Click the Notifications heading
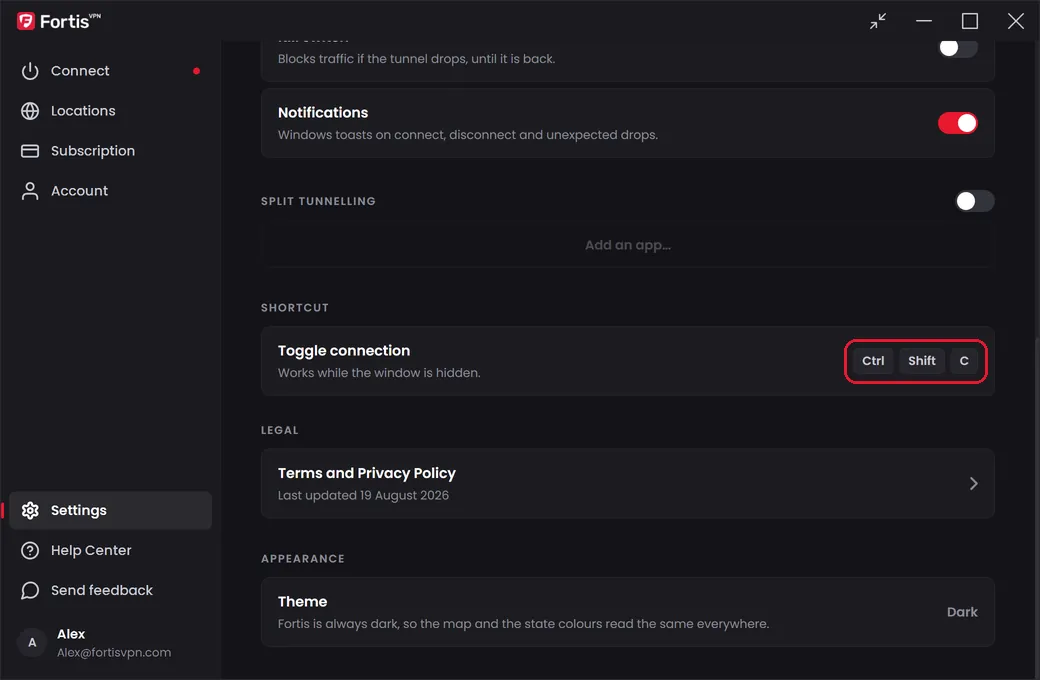 (x=322, y=113)
